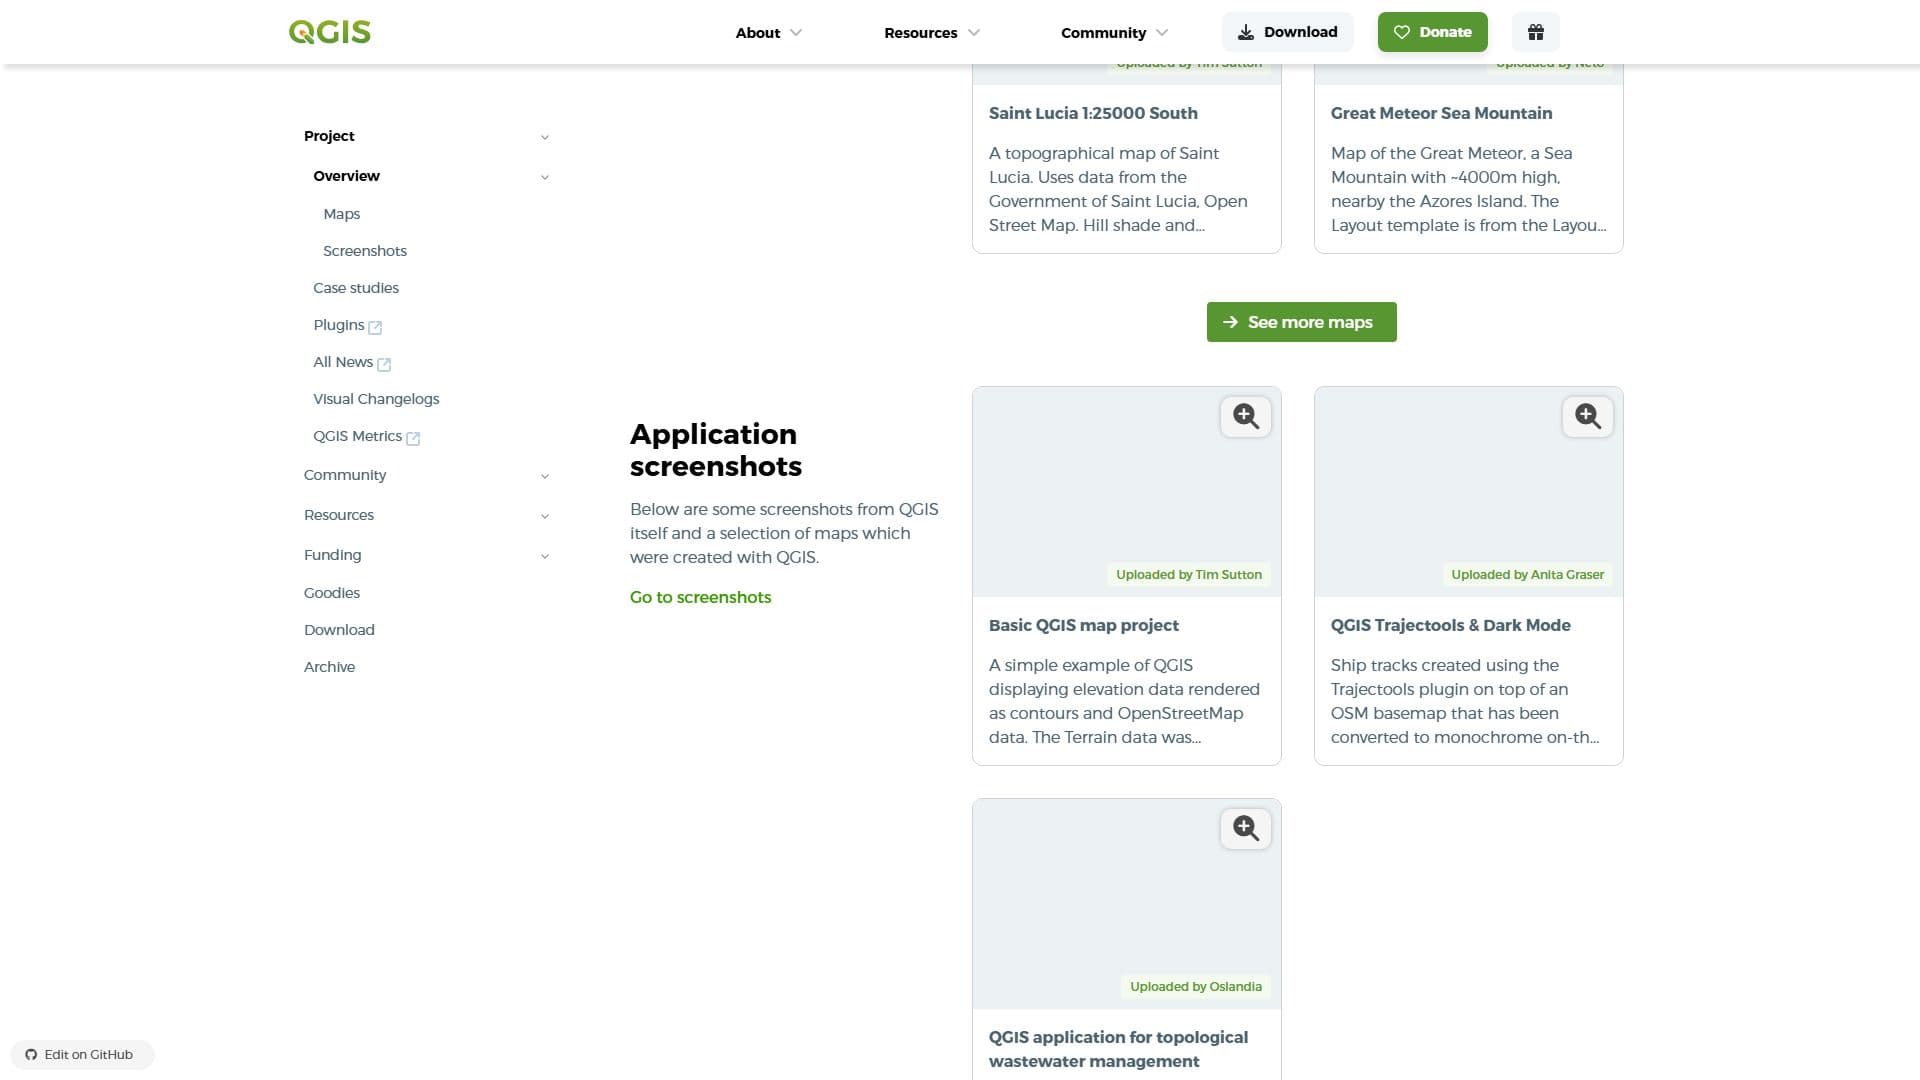Open Case studies in the sidebar
This screenshot has height=1080, width=1920.
point(356,288)
